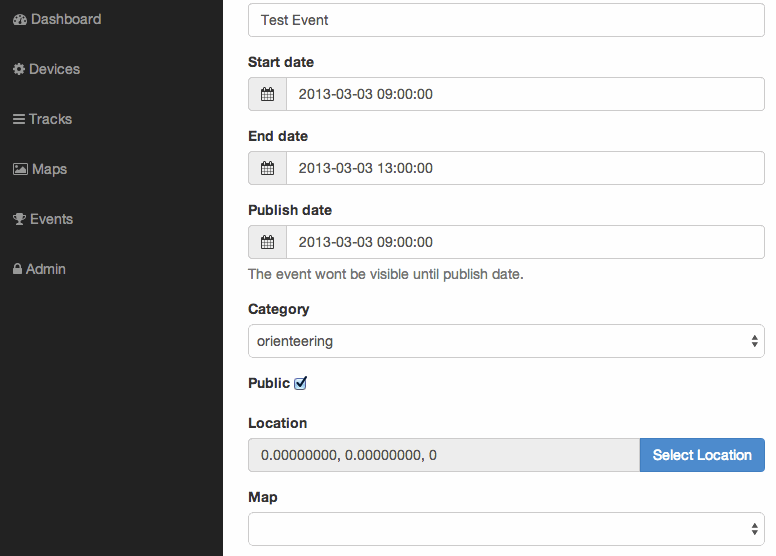Click the Admin lock icon
This screenshot has width=776, height=556.
pos(17,269)
